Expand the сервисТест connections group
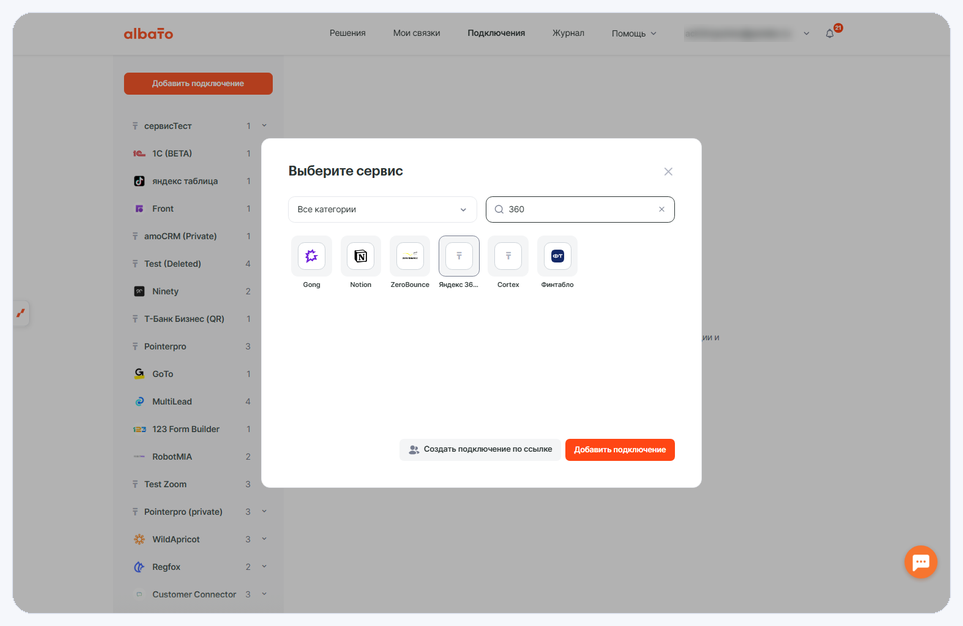This screenshot has width=963, height=626. click(264, 126)
